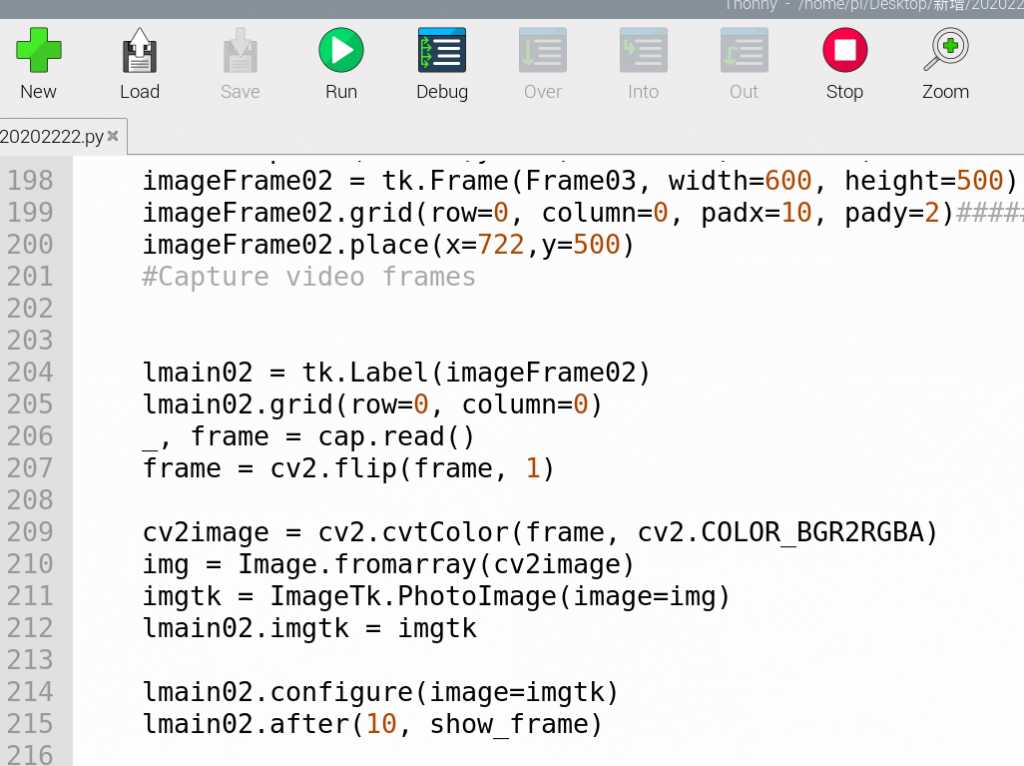Click 'imageFrame02.place' on line 200

[x=285, y=245]
